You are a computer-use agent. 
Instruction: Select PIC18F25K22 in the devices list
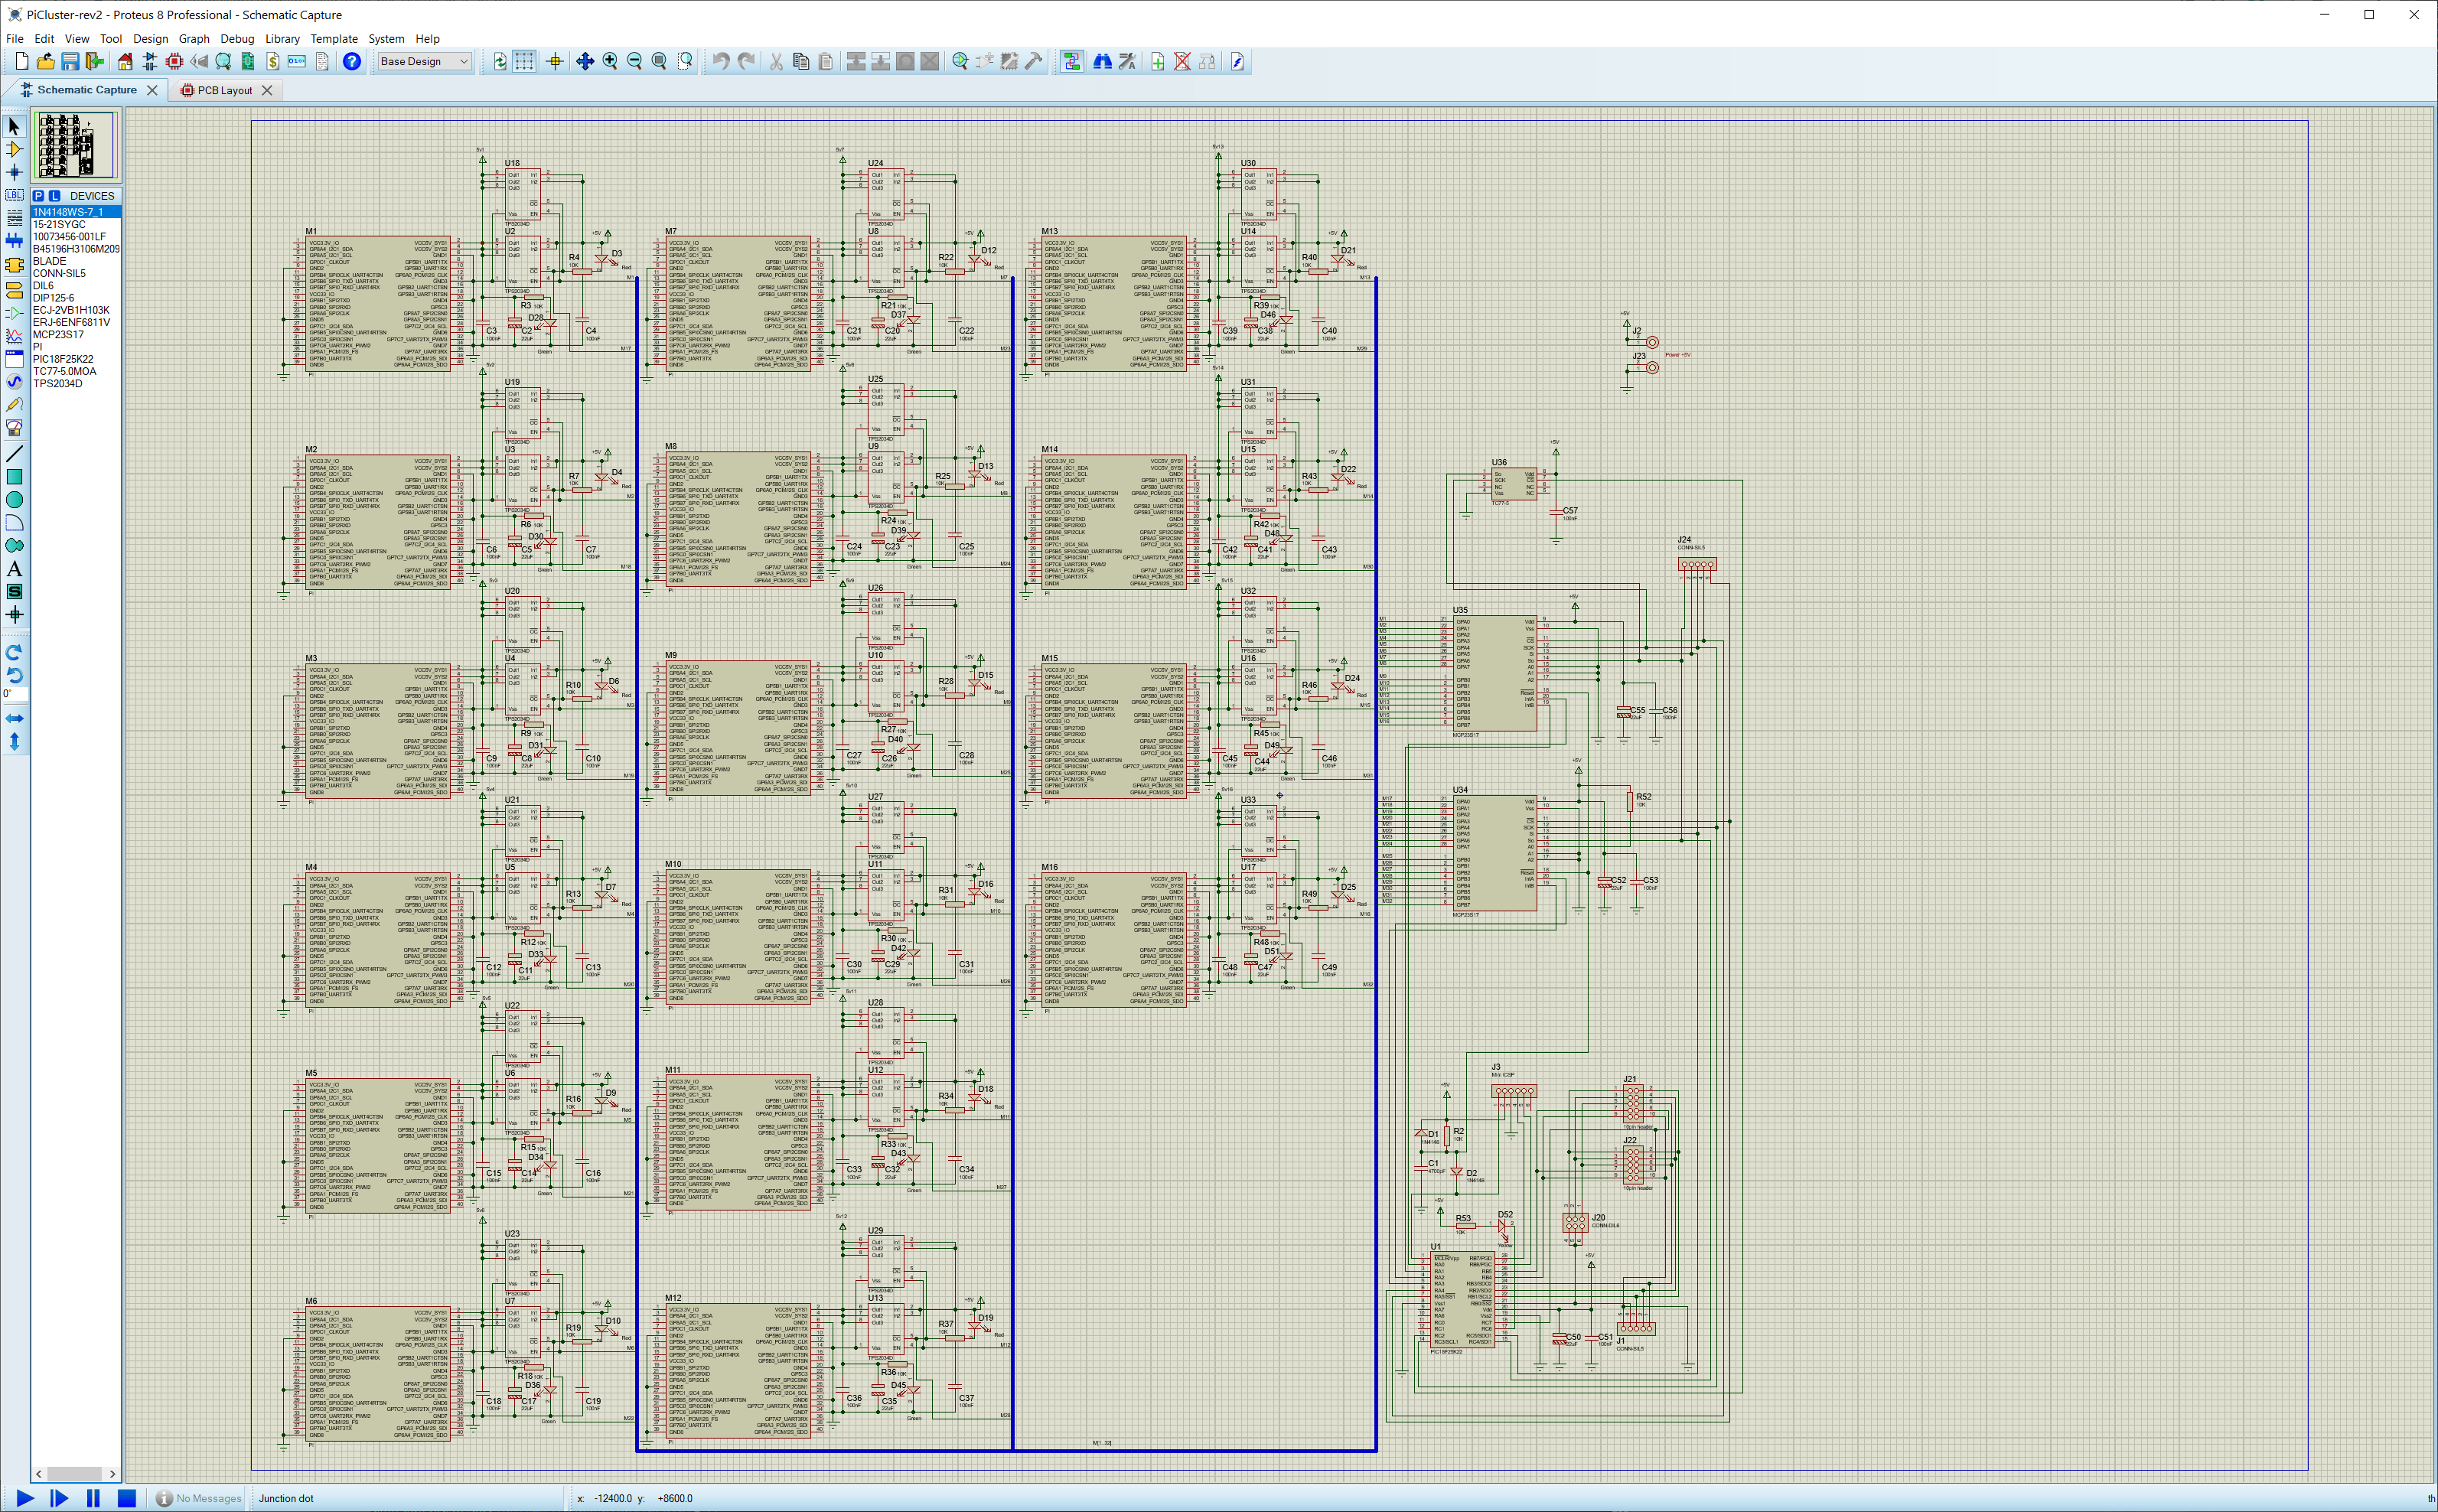(x=76, y=359)
